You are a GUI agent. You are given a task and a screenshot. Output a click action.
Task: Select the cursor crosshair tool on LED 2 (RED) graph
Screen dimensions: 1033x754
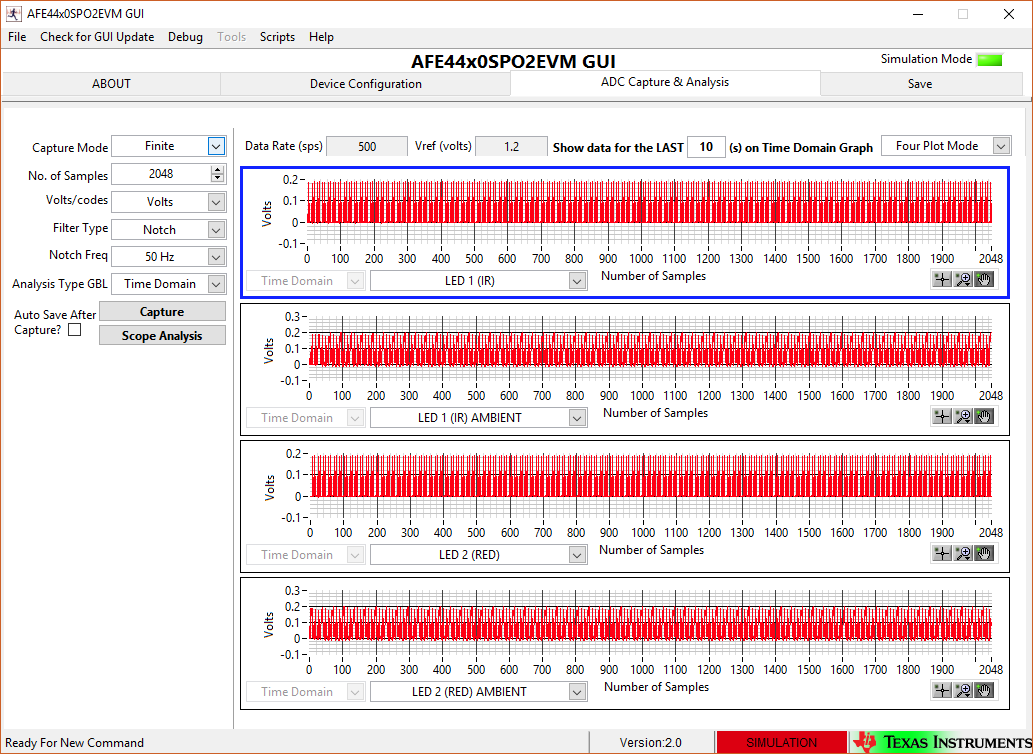coord(942,553)
